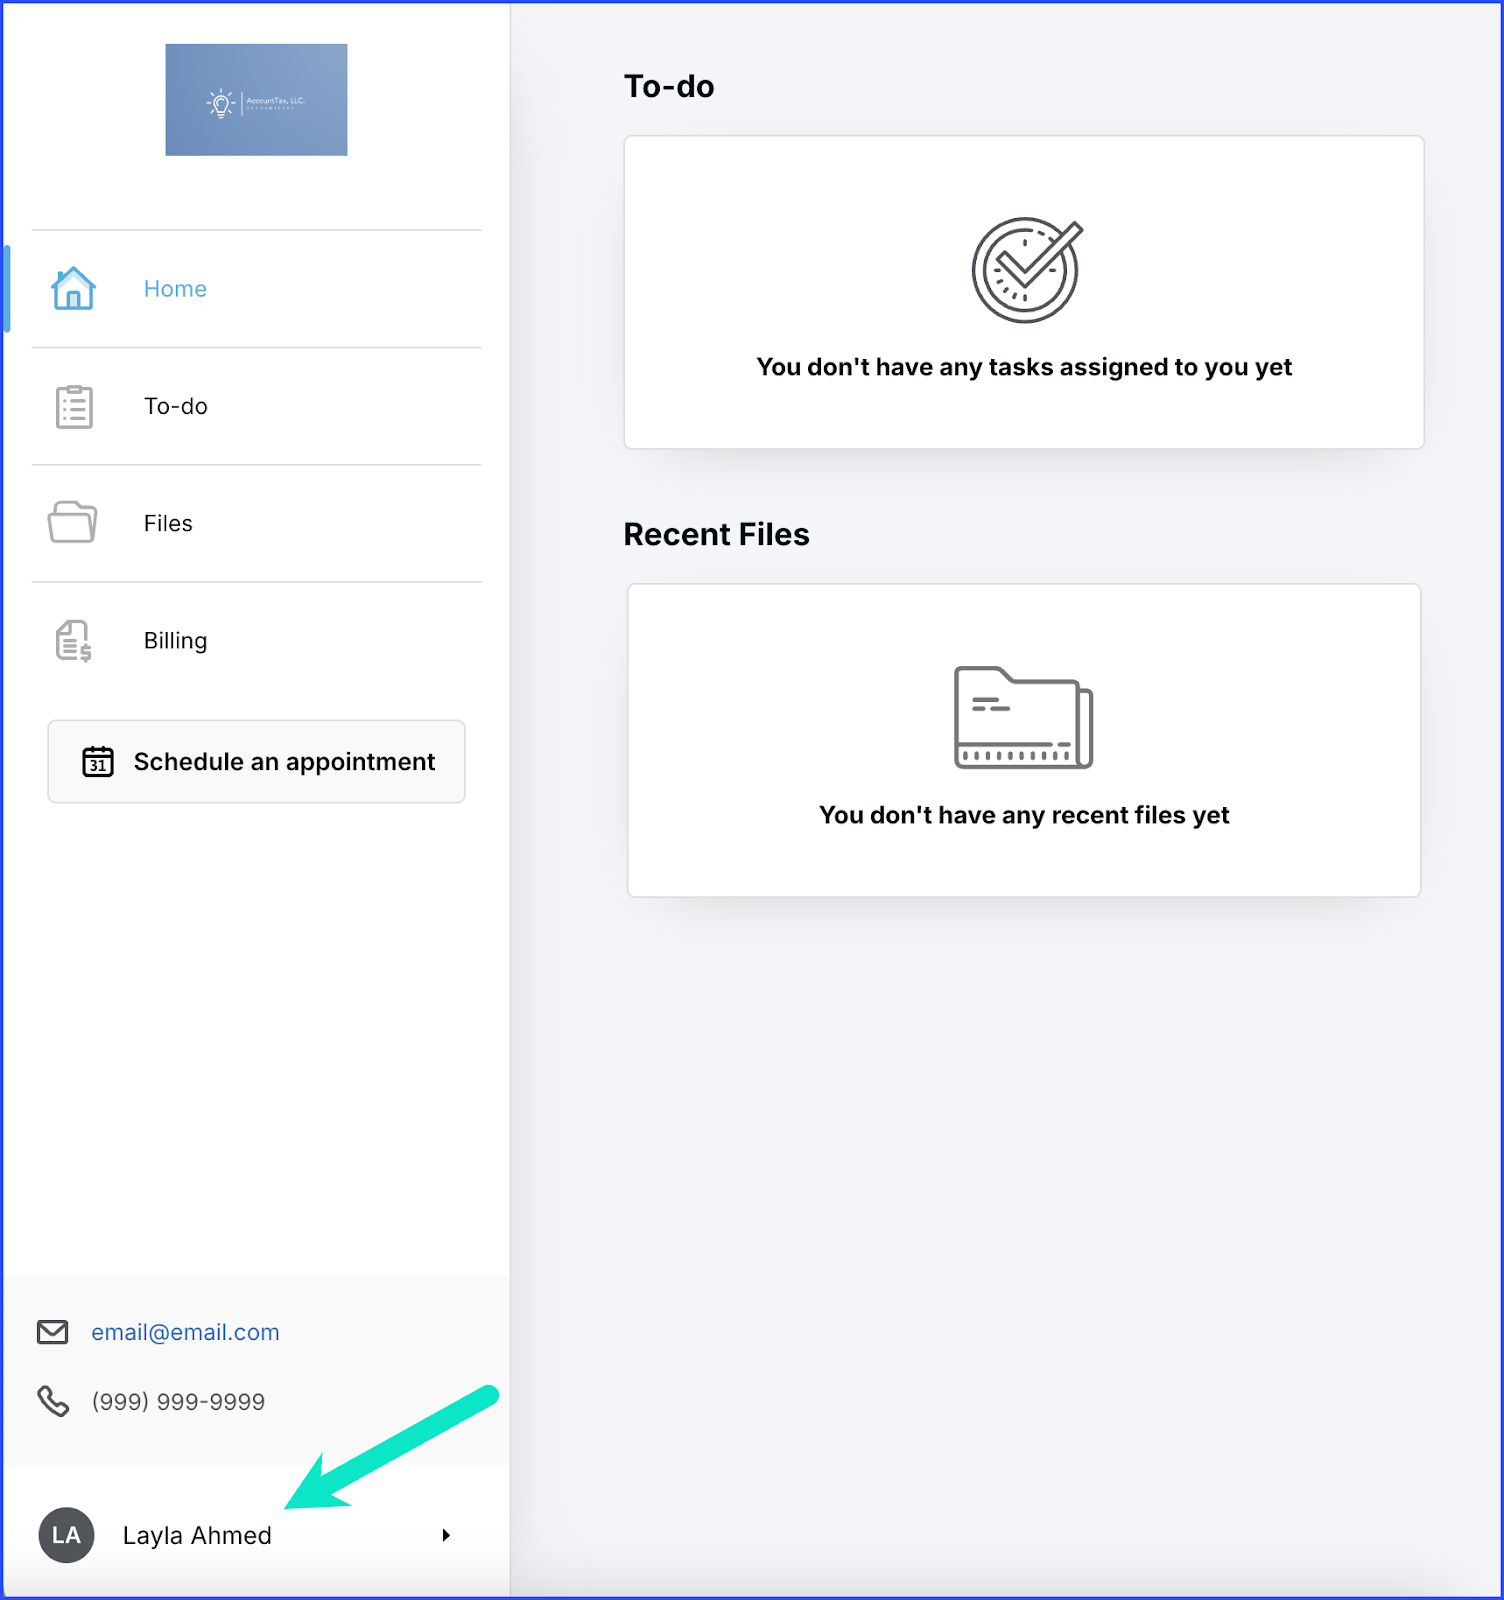Image resolution: width=1504 pixels, height=1600 pixels.
Task: Select Files in the sidebar menu
Action: (168, 524)
